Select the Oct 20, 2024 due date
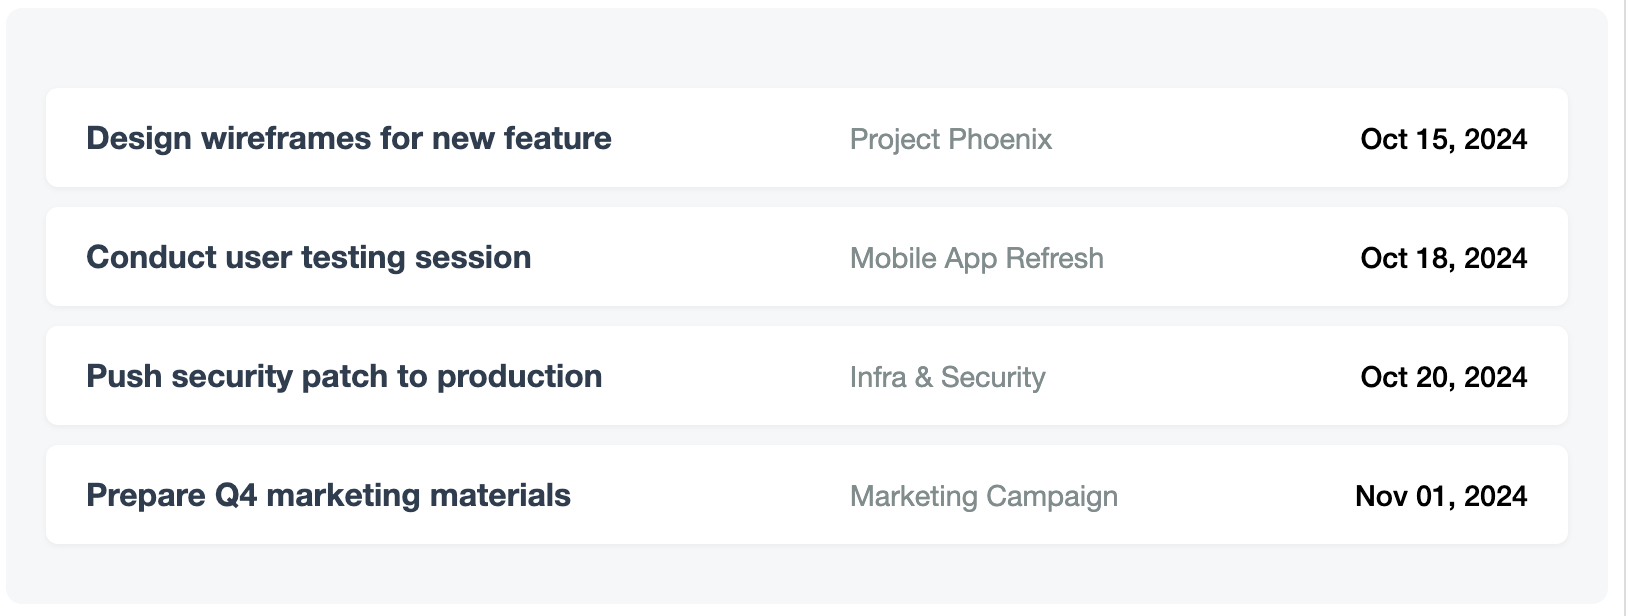This screenshot has width=1626, height=616. [1444, 377]
